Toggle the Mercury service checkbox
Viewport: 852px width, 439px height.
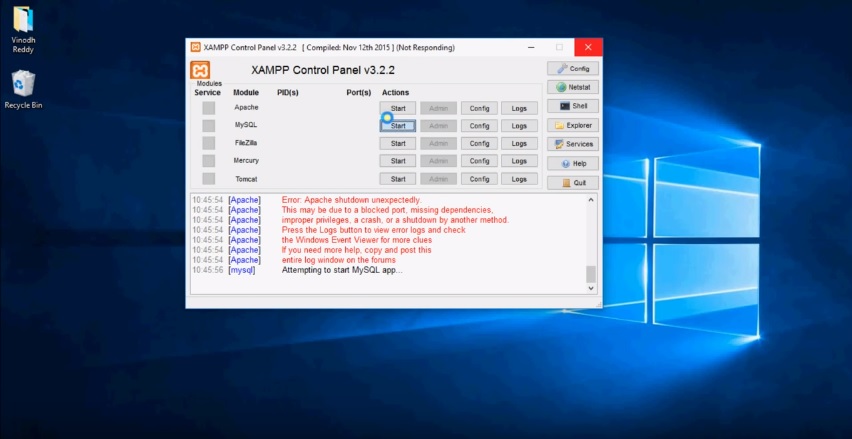209,161
